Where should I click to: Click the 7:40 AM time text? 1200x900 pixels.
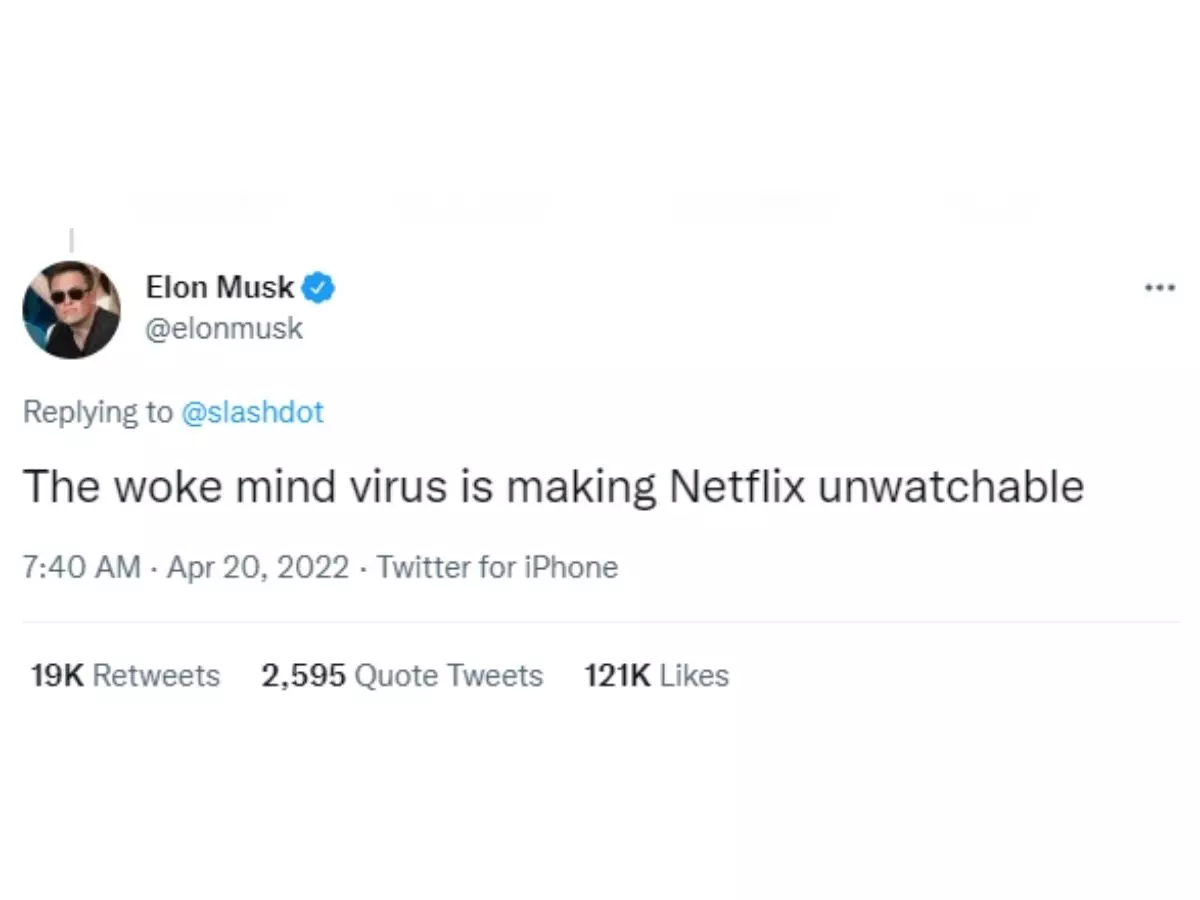pyautogui.click(x=80, y=567)
